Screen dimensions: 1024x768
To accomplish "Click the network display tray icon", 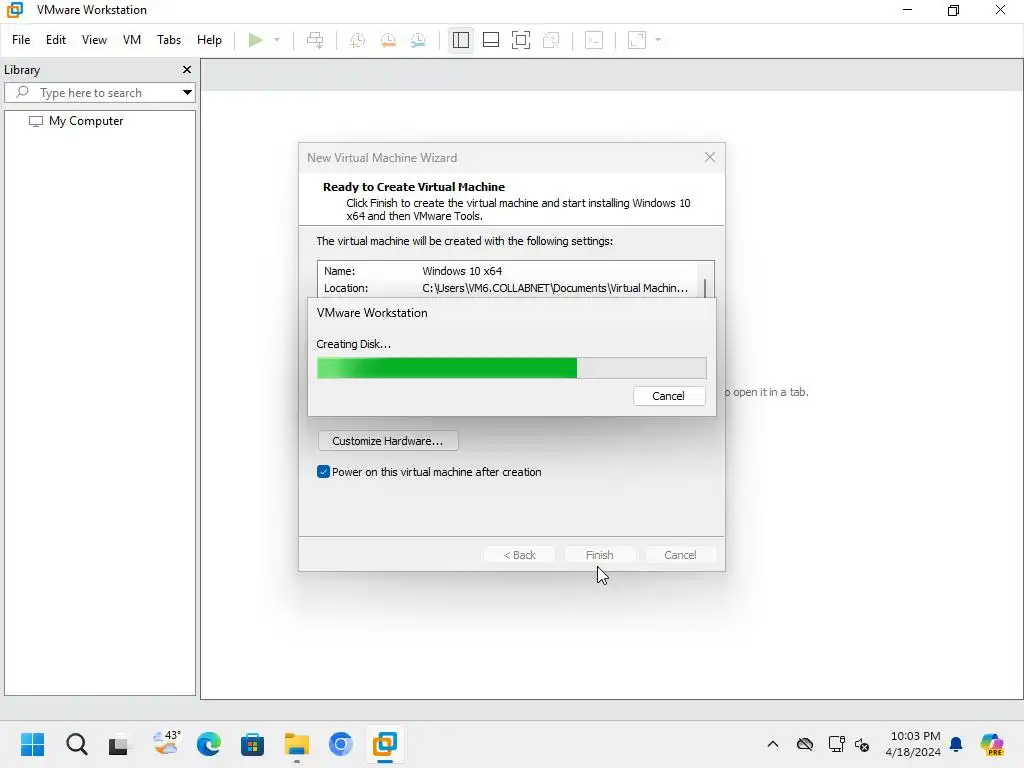I will [836, 744].
